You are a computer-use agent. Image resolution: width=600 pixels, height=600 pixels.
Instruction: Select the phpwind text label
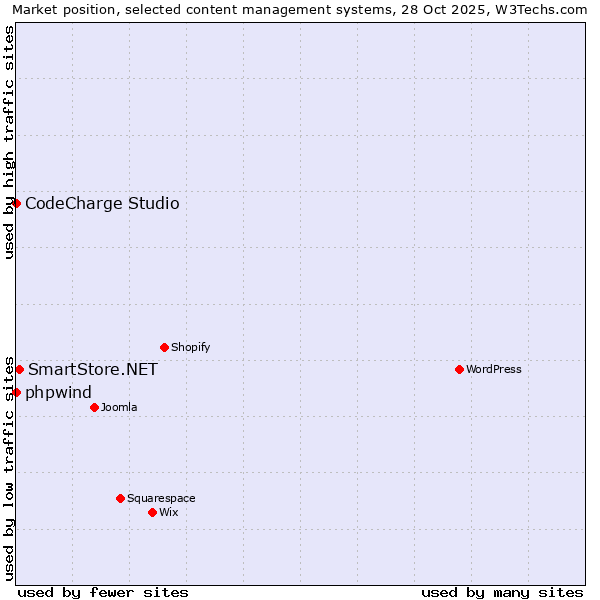coord(58,392)
